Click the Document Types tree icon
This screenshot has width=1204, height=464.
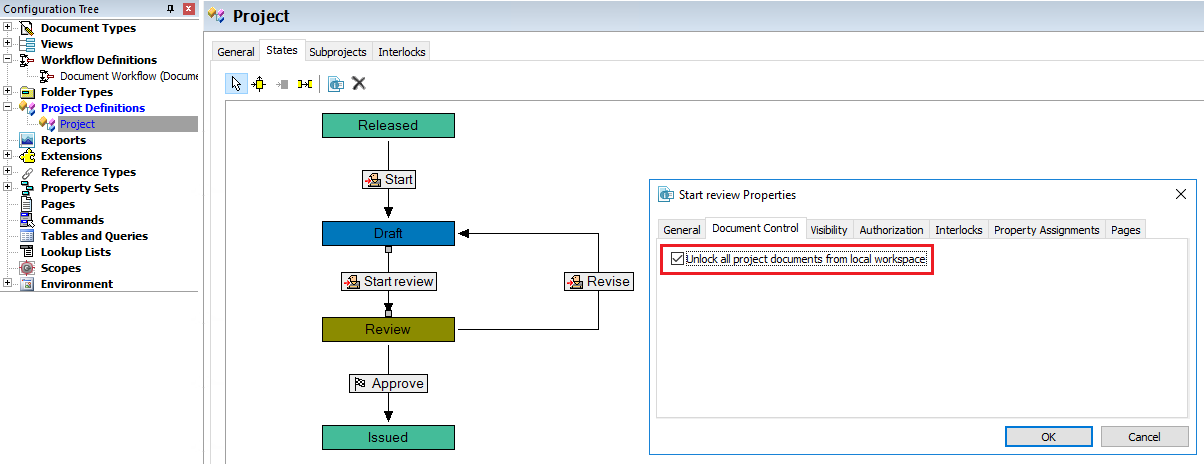coord(27,28)
